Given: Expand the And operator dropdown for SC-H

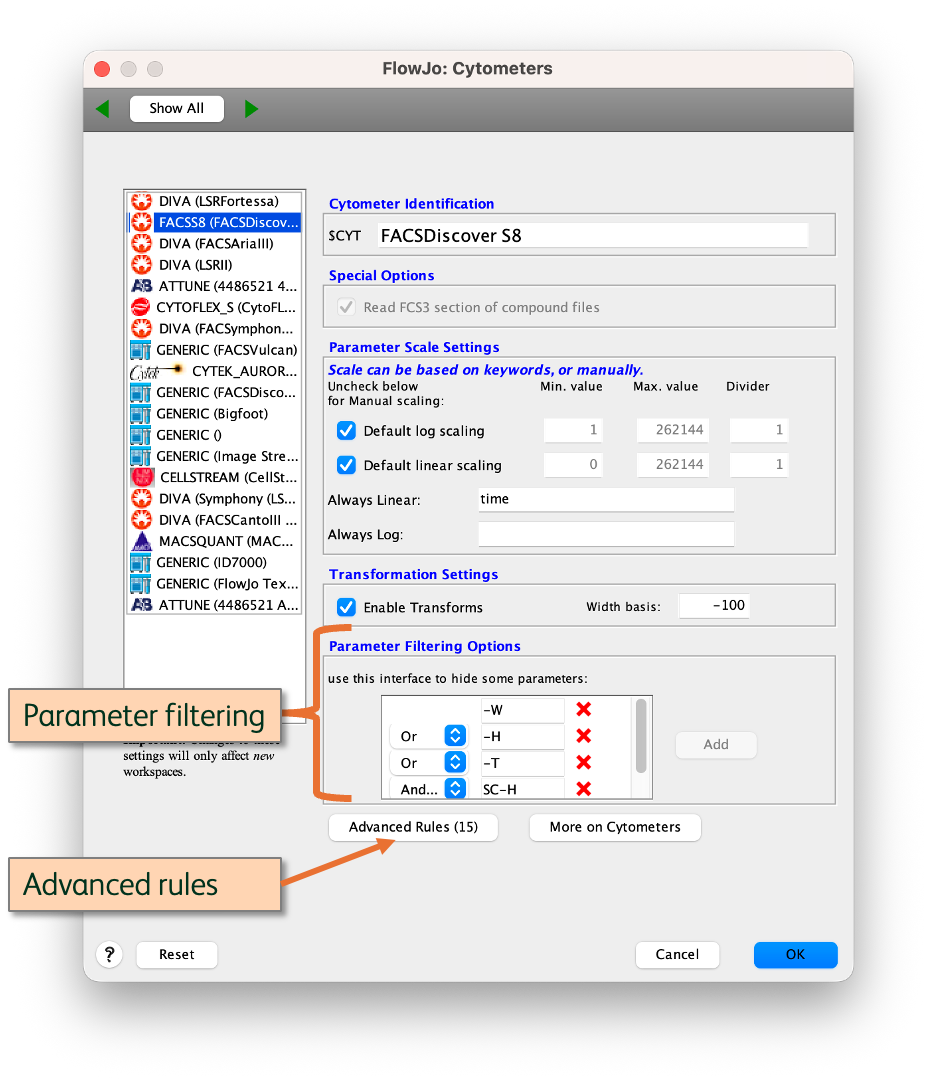Looking at the screenshot, I should point(455,789).
